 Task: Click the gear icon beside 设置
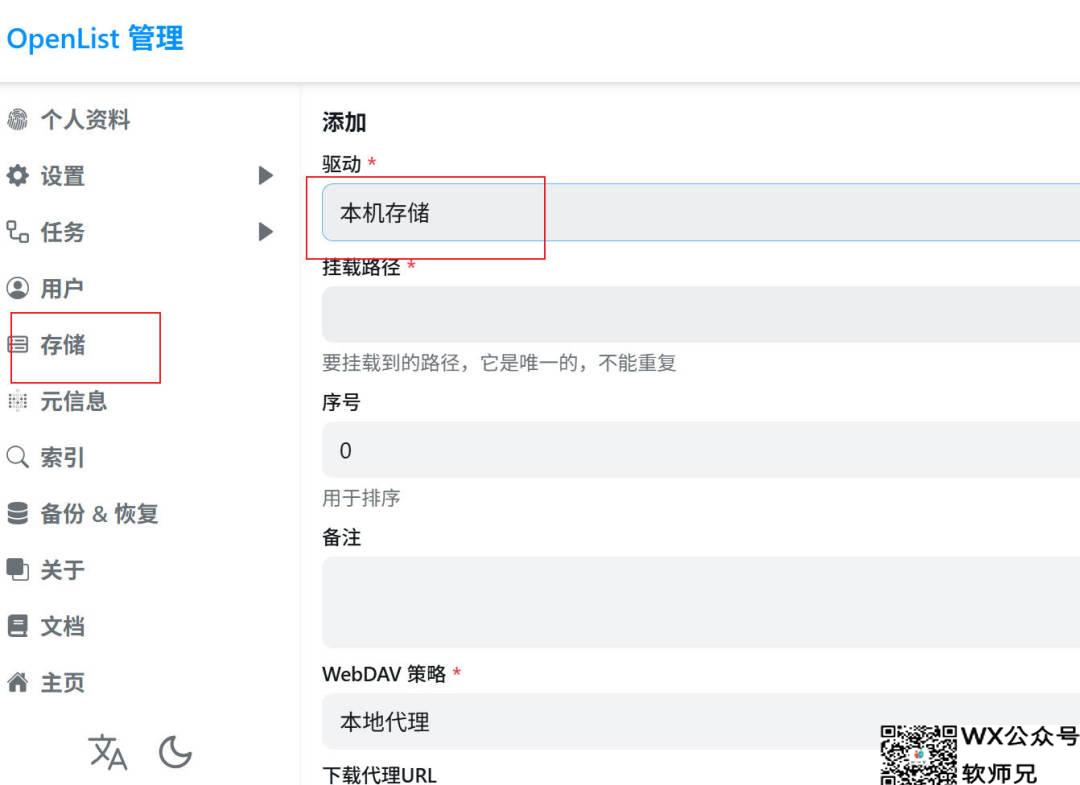[17, 176]
